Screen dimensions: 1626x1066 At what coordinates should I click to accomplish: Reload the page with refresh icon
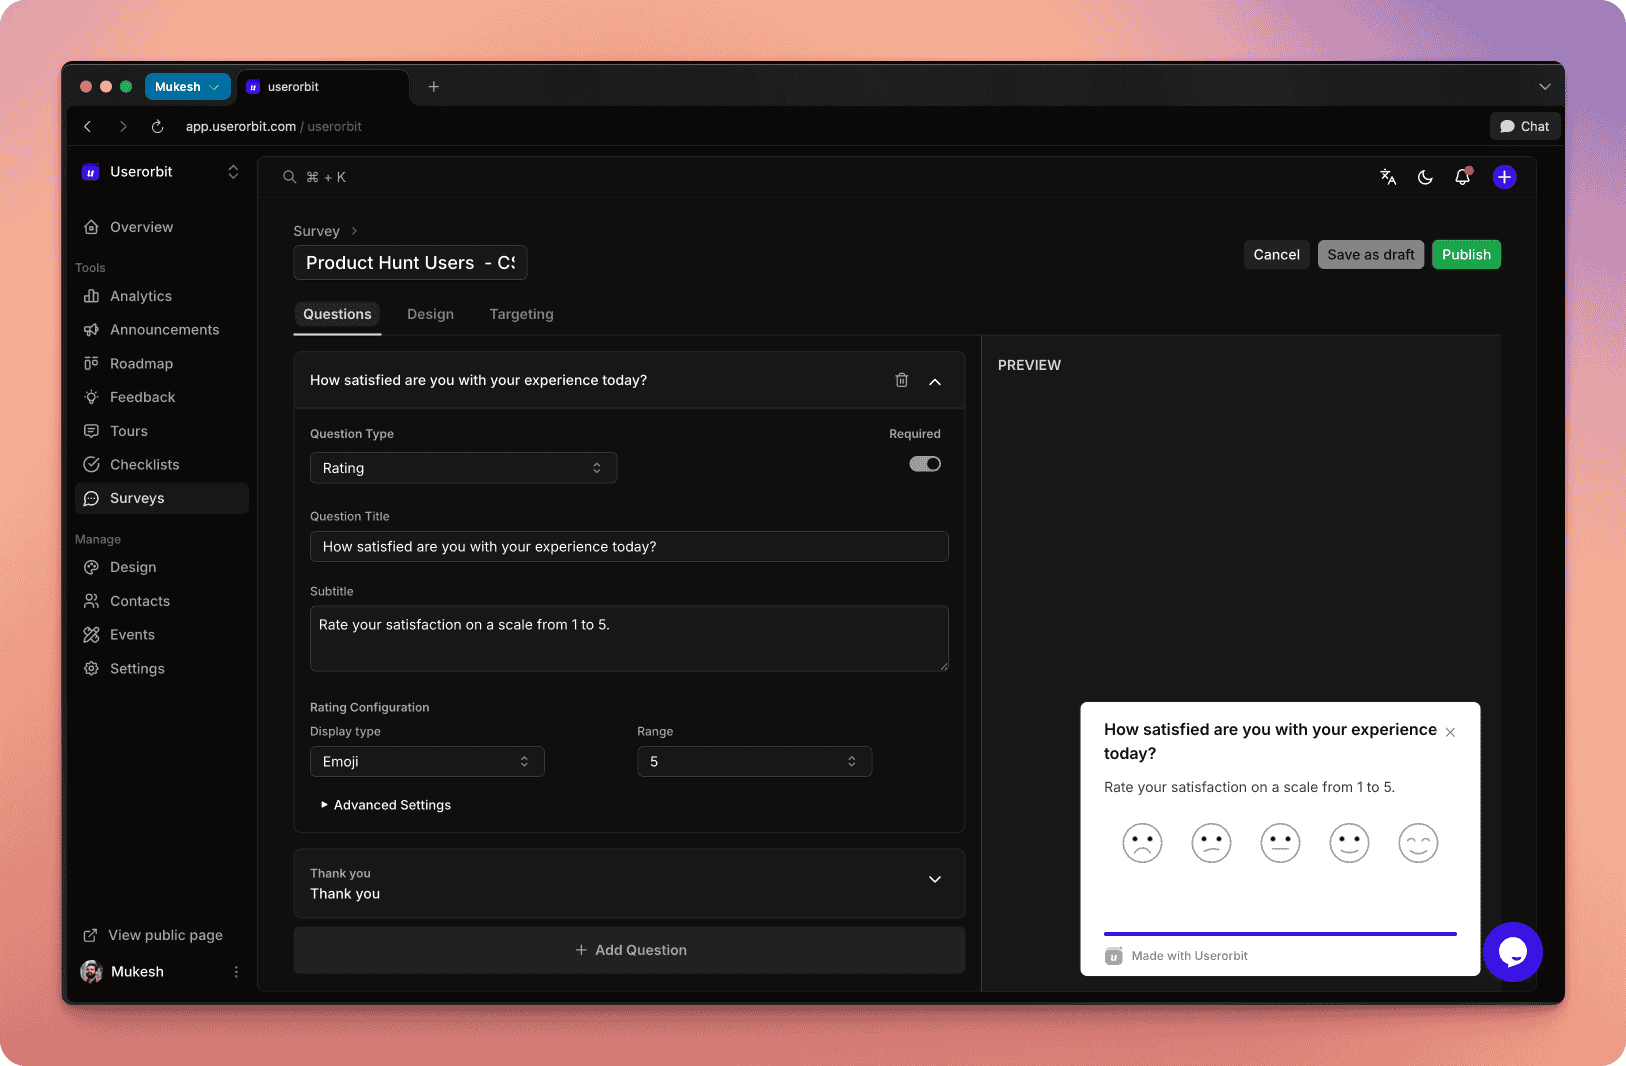click(157, 127)
